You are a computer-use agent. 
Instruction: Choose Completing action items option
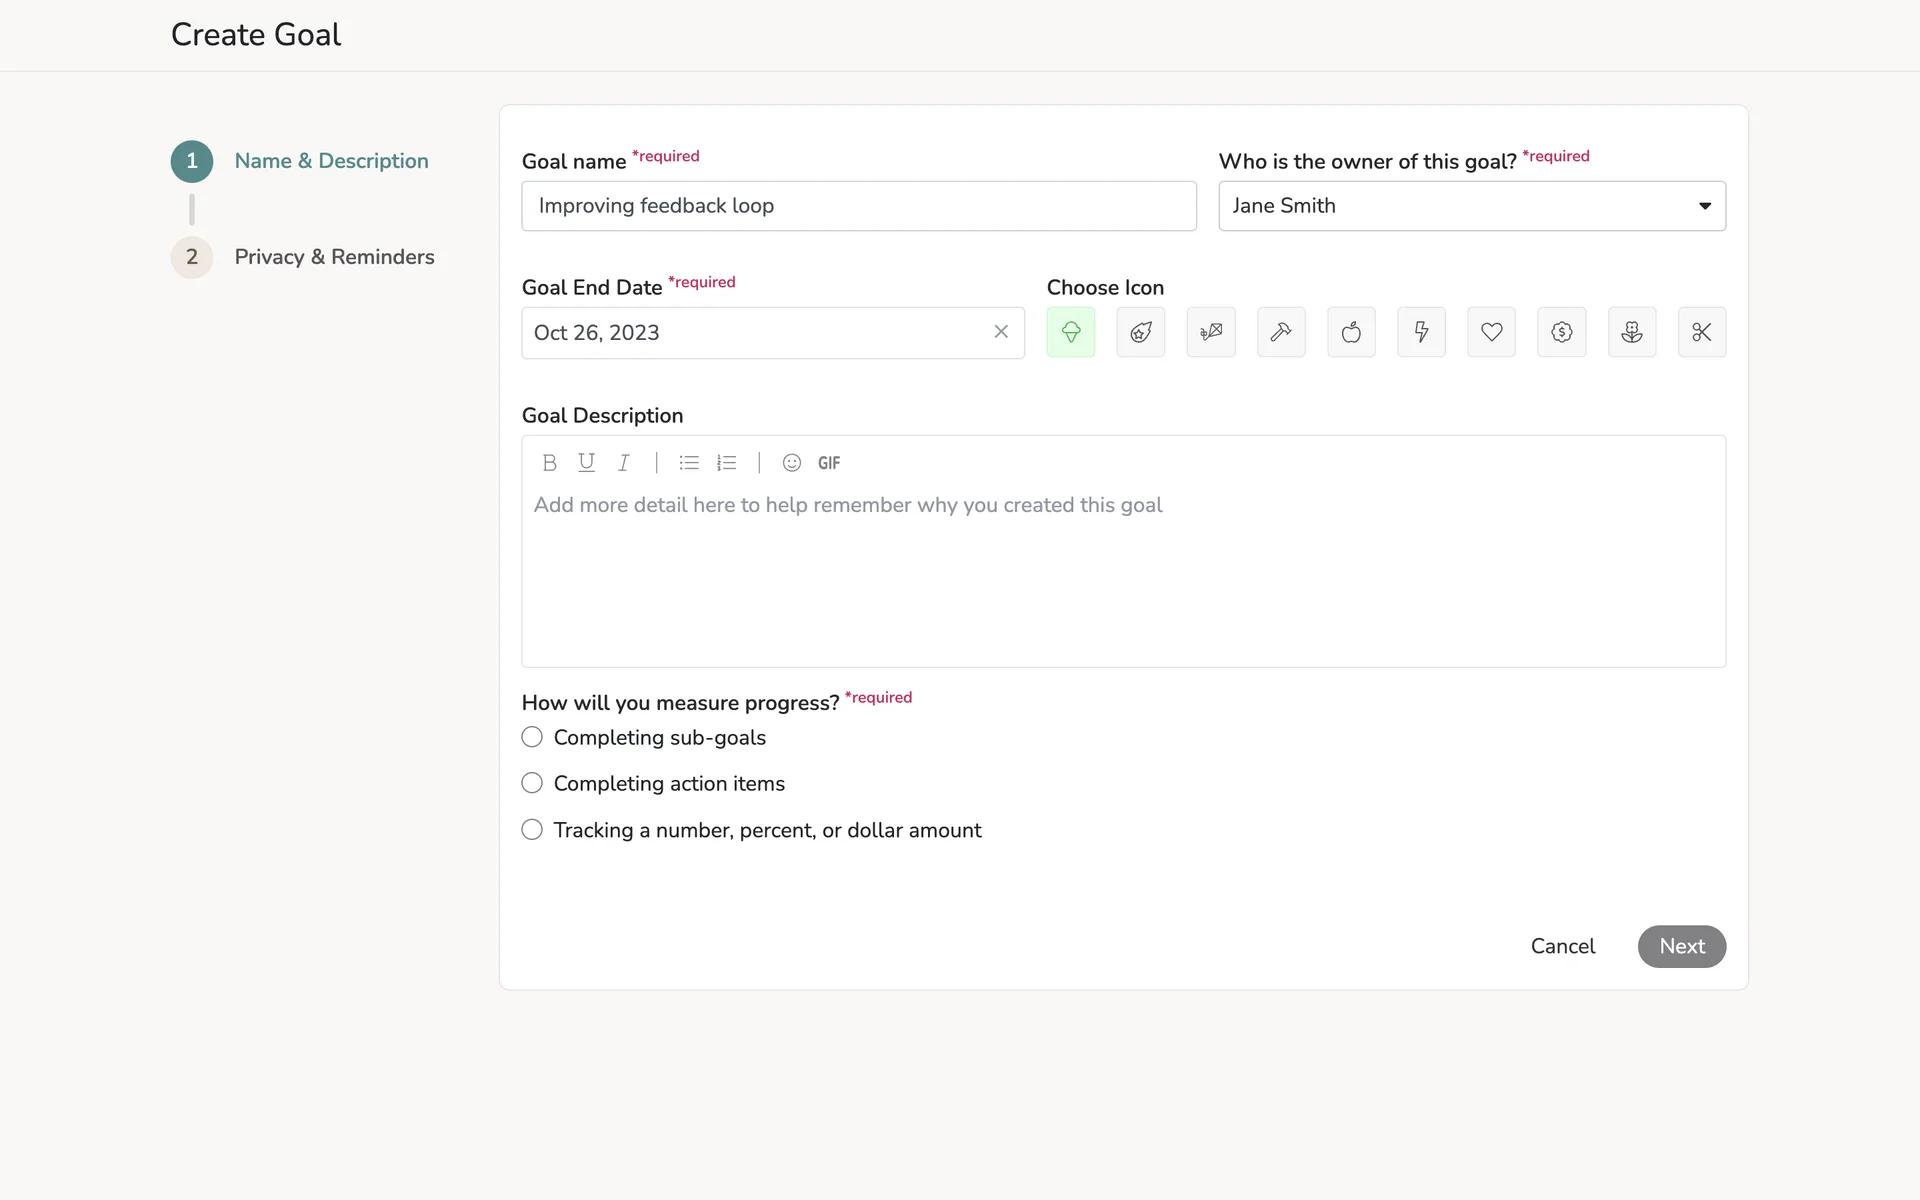pos(532,783)
